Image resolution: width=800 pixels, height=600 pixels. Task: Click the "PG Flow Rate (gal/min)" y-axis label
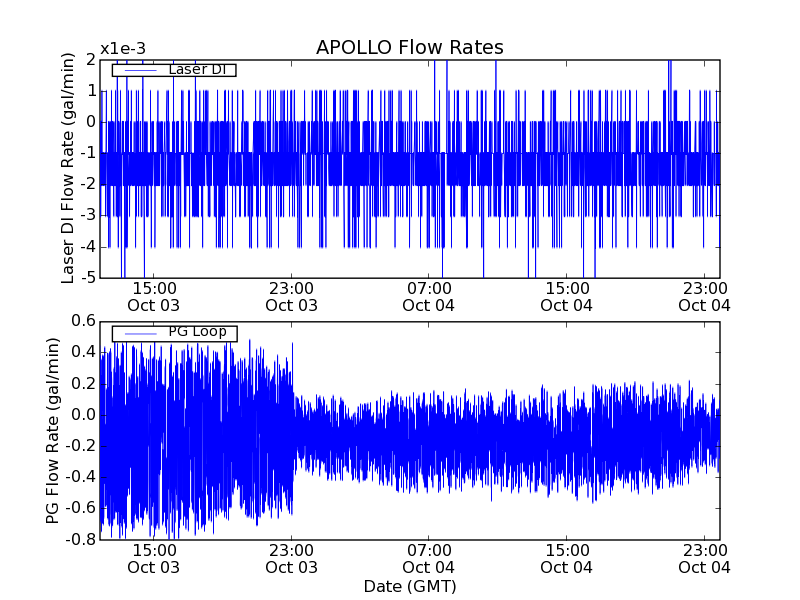pos(52,430)
